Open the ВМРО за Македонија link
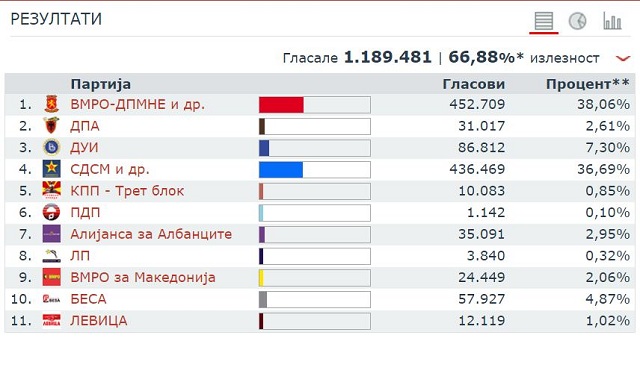 [143, 277]
